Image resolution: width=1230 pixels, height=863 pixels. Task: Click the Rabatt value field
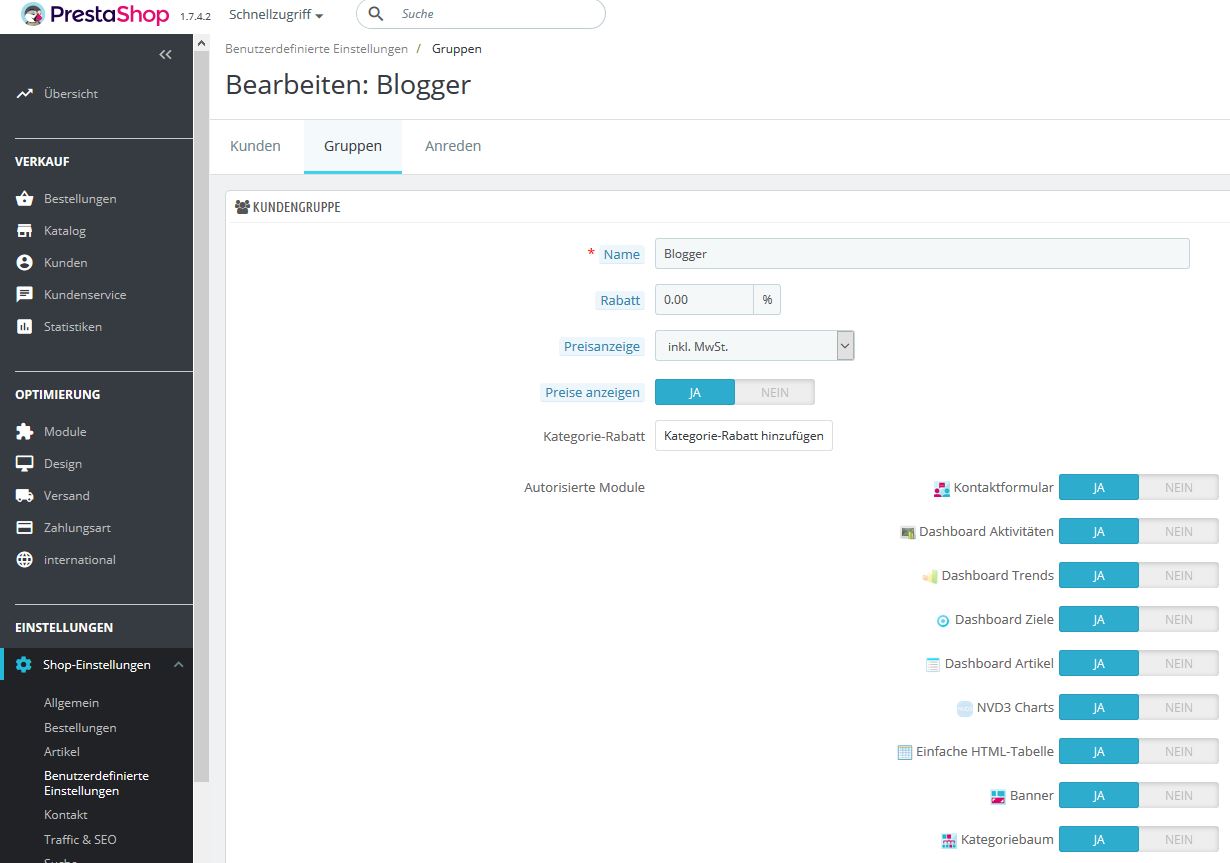click(704, 300)
